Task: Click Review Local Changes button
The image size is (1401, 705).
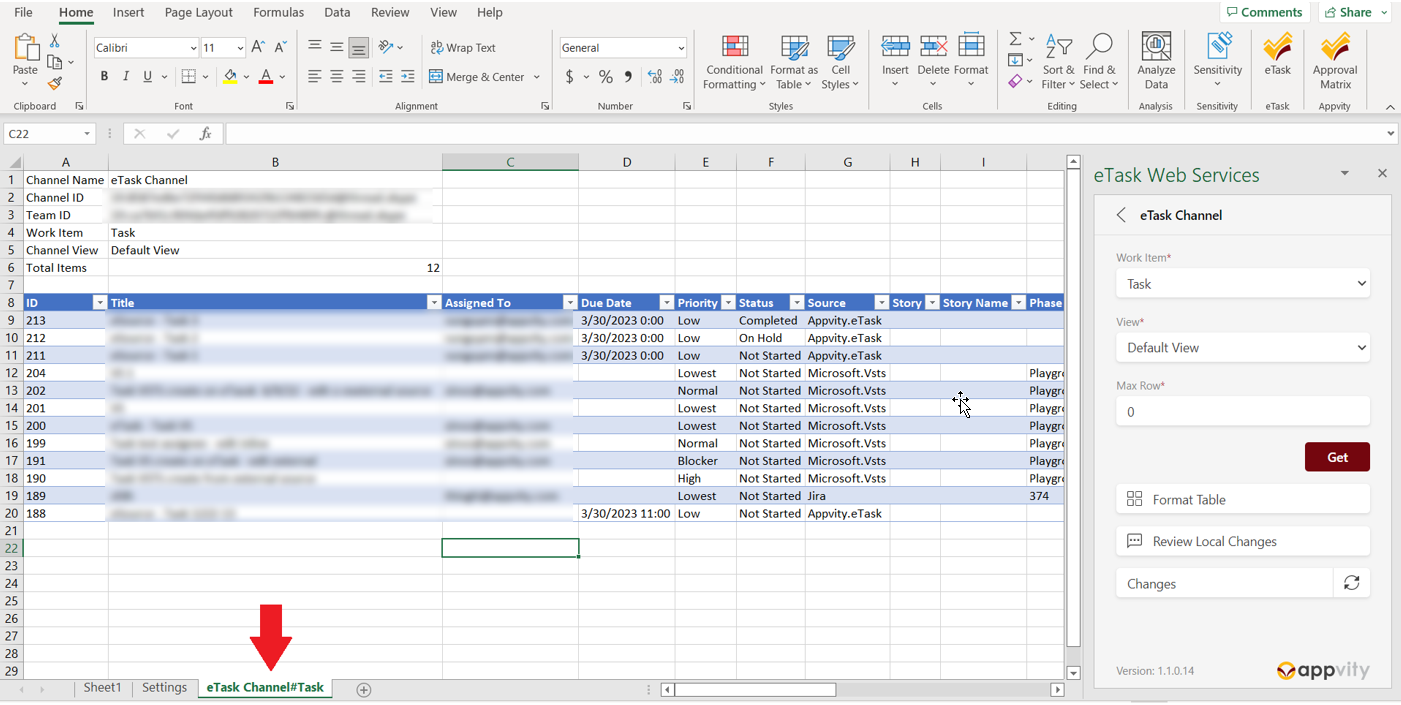Action: (x=1242, y=541)
